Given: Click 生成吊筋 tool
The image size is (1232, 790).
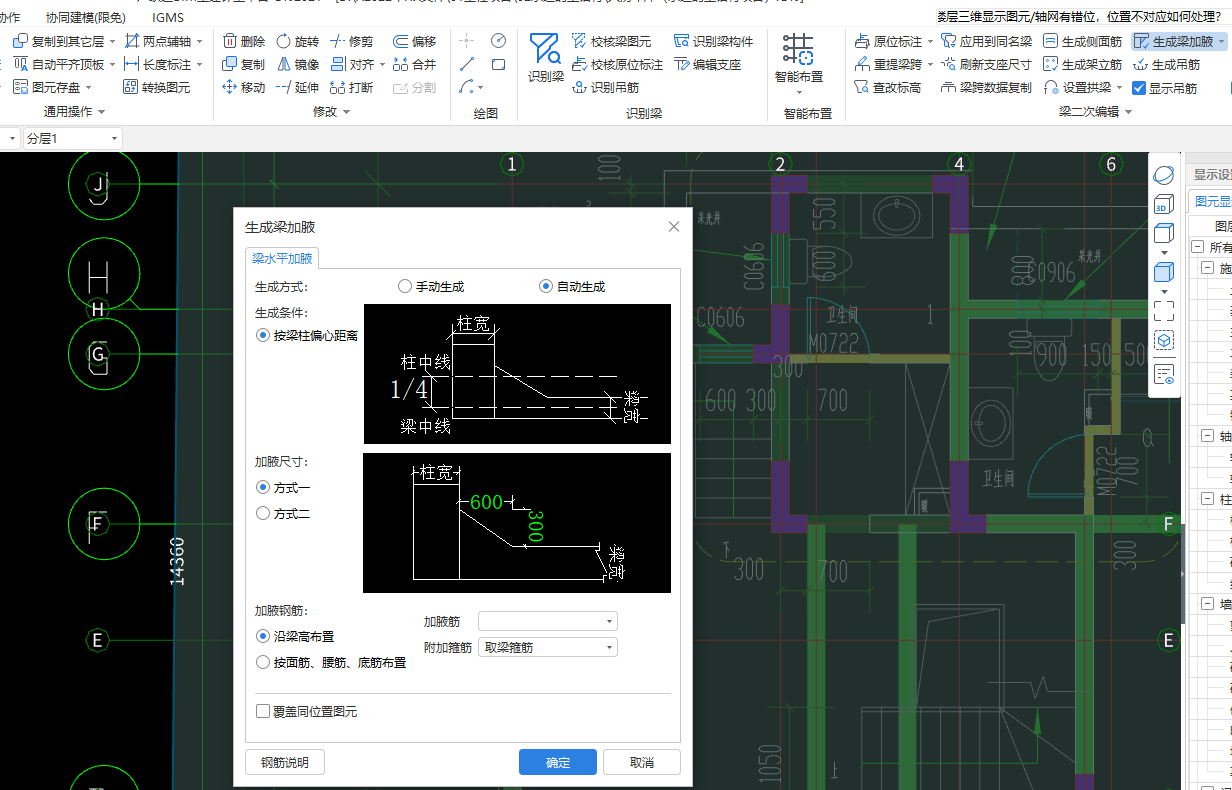Looking at the screenshot, I should coord(1166,64).
